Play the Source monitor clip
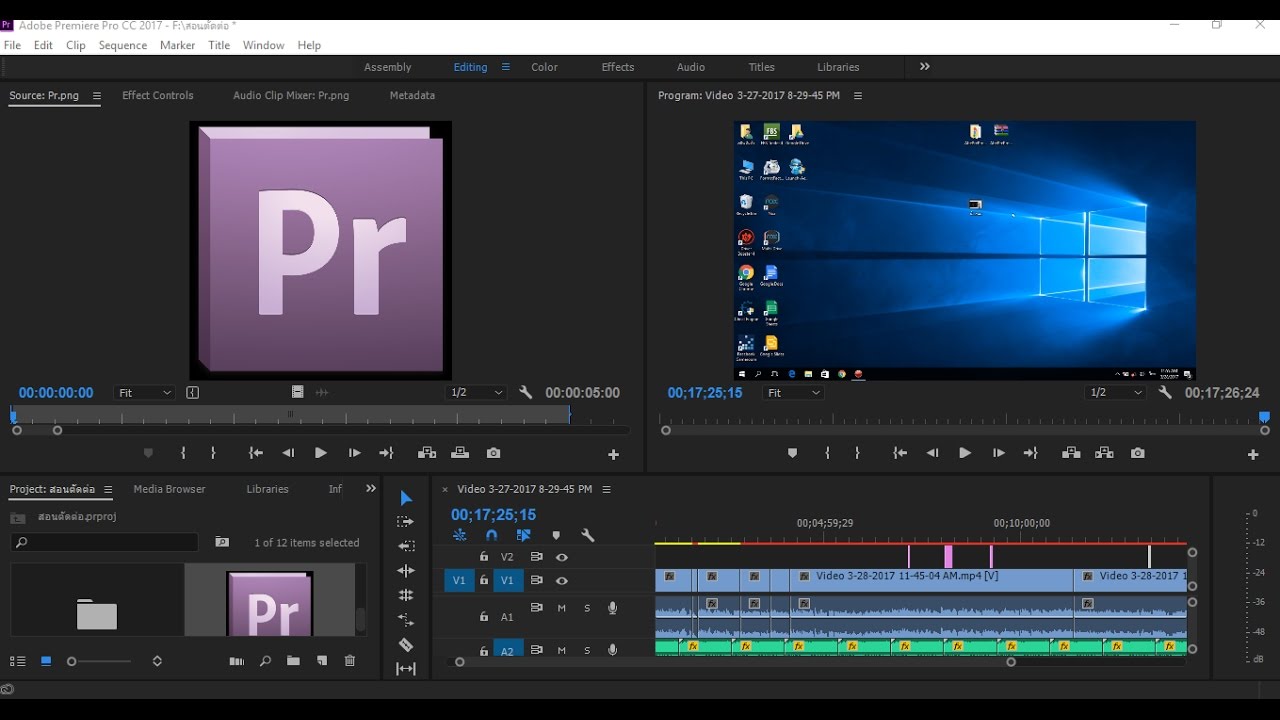 point(321,453)
